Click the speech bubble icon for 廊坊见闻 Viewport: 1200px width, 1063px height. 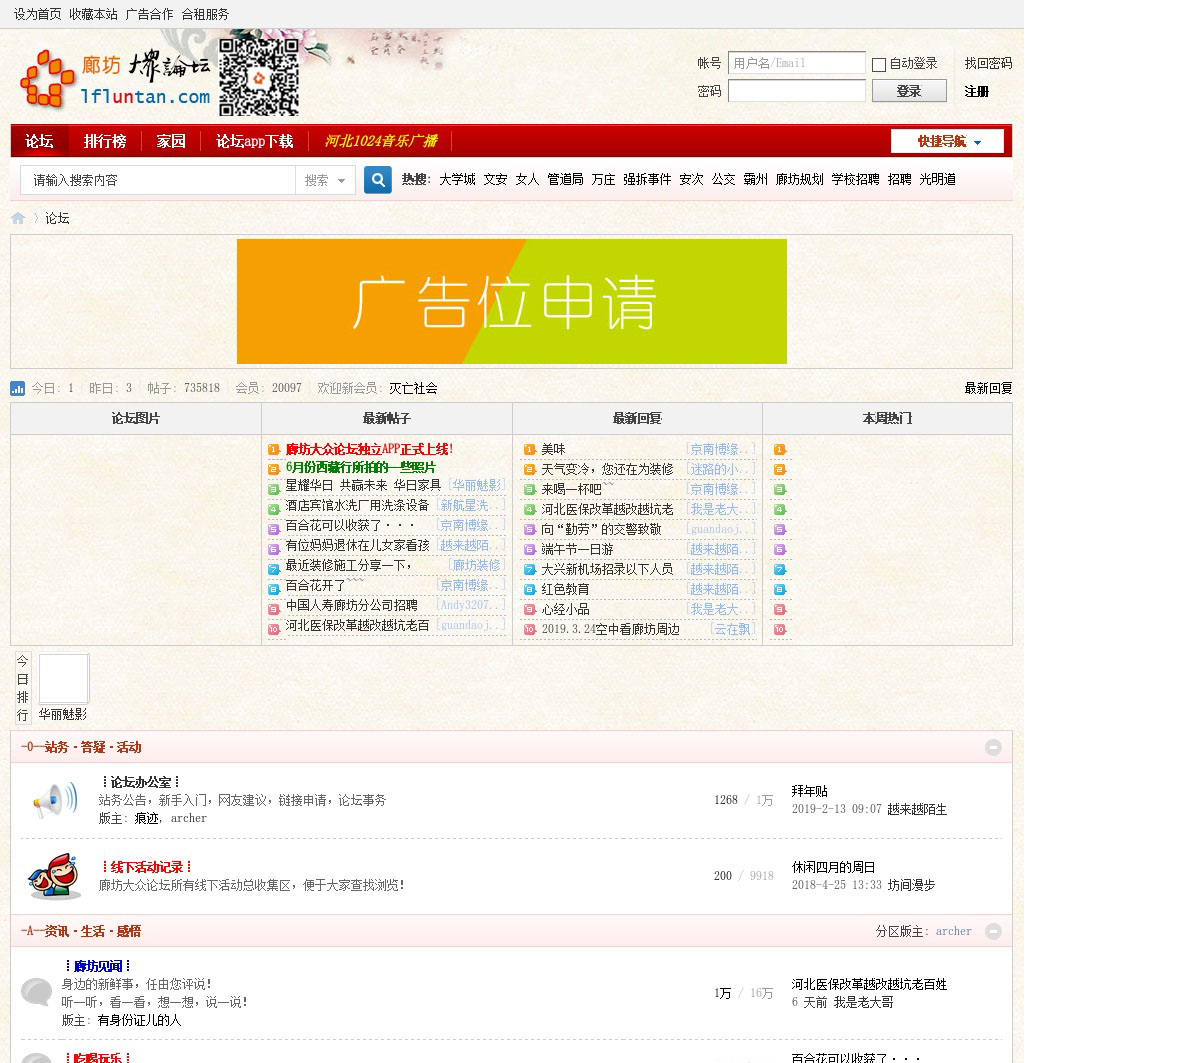point(37,992)
